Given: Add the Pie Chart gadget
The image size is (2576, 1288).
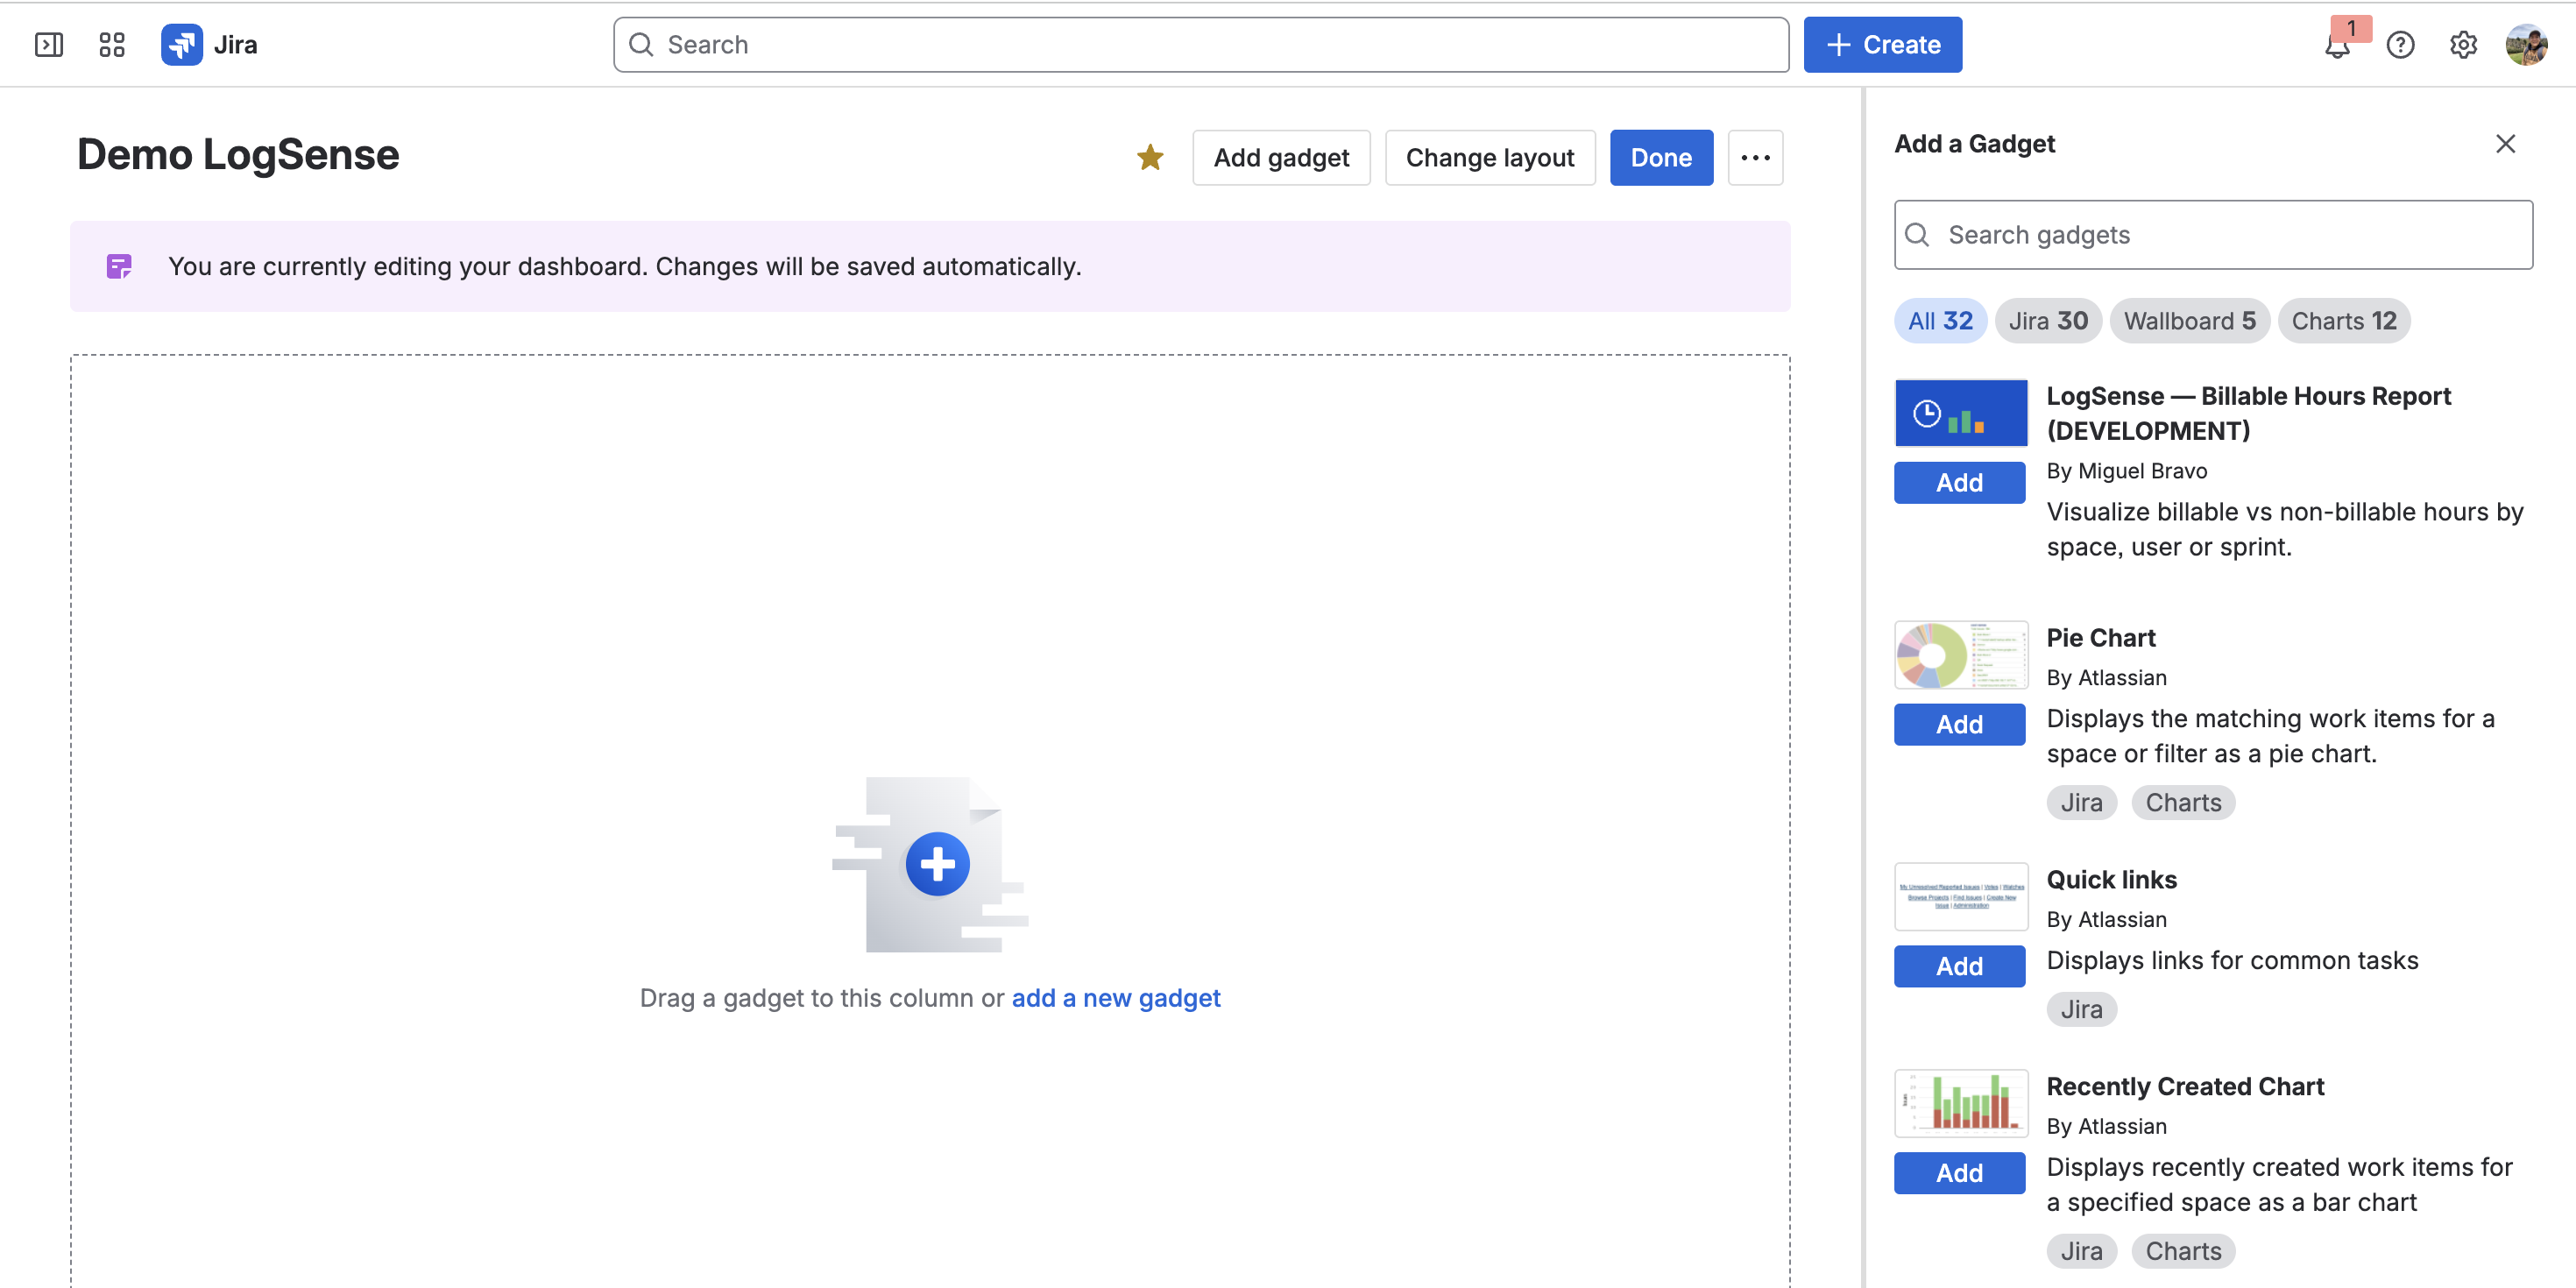Looking at the screenshot, I should coord(1959,724).
